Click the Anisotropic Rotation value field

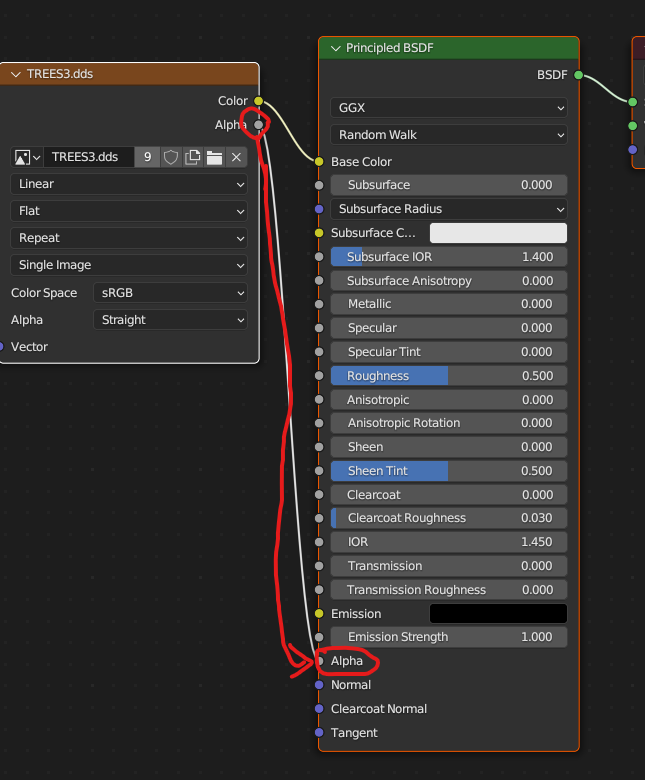(449, 423)
